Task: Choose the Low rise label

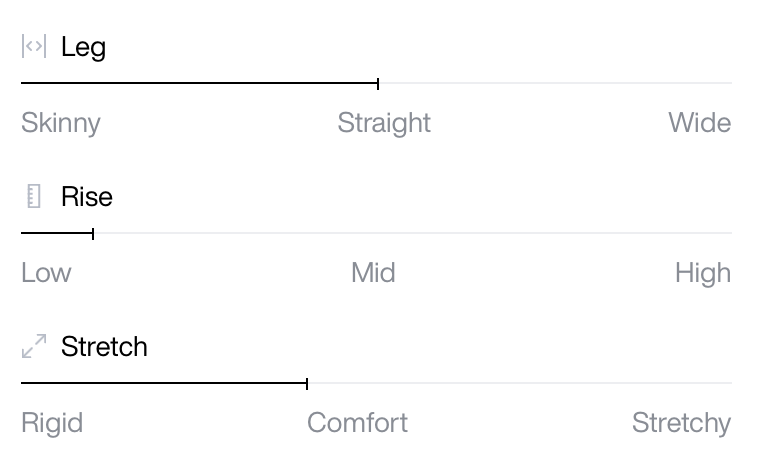Action: click(46, 273)
